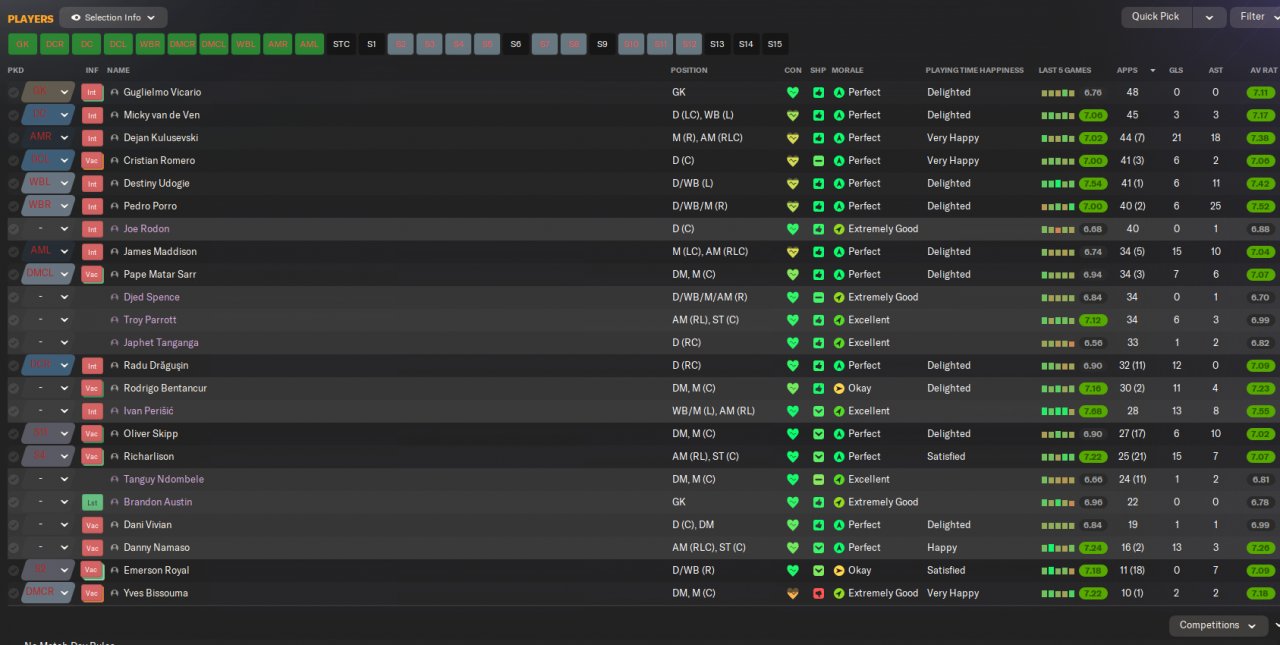The height and width of the screenshot is (645, 1280).
Task: Click the Vac status icon for Yves Bissouma
Action: point(92,593)
